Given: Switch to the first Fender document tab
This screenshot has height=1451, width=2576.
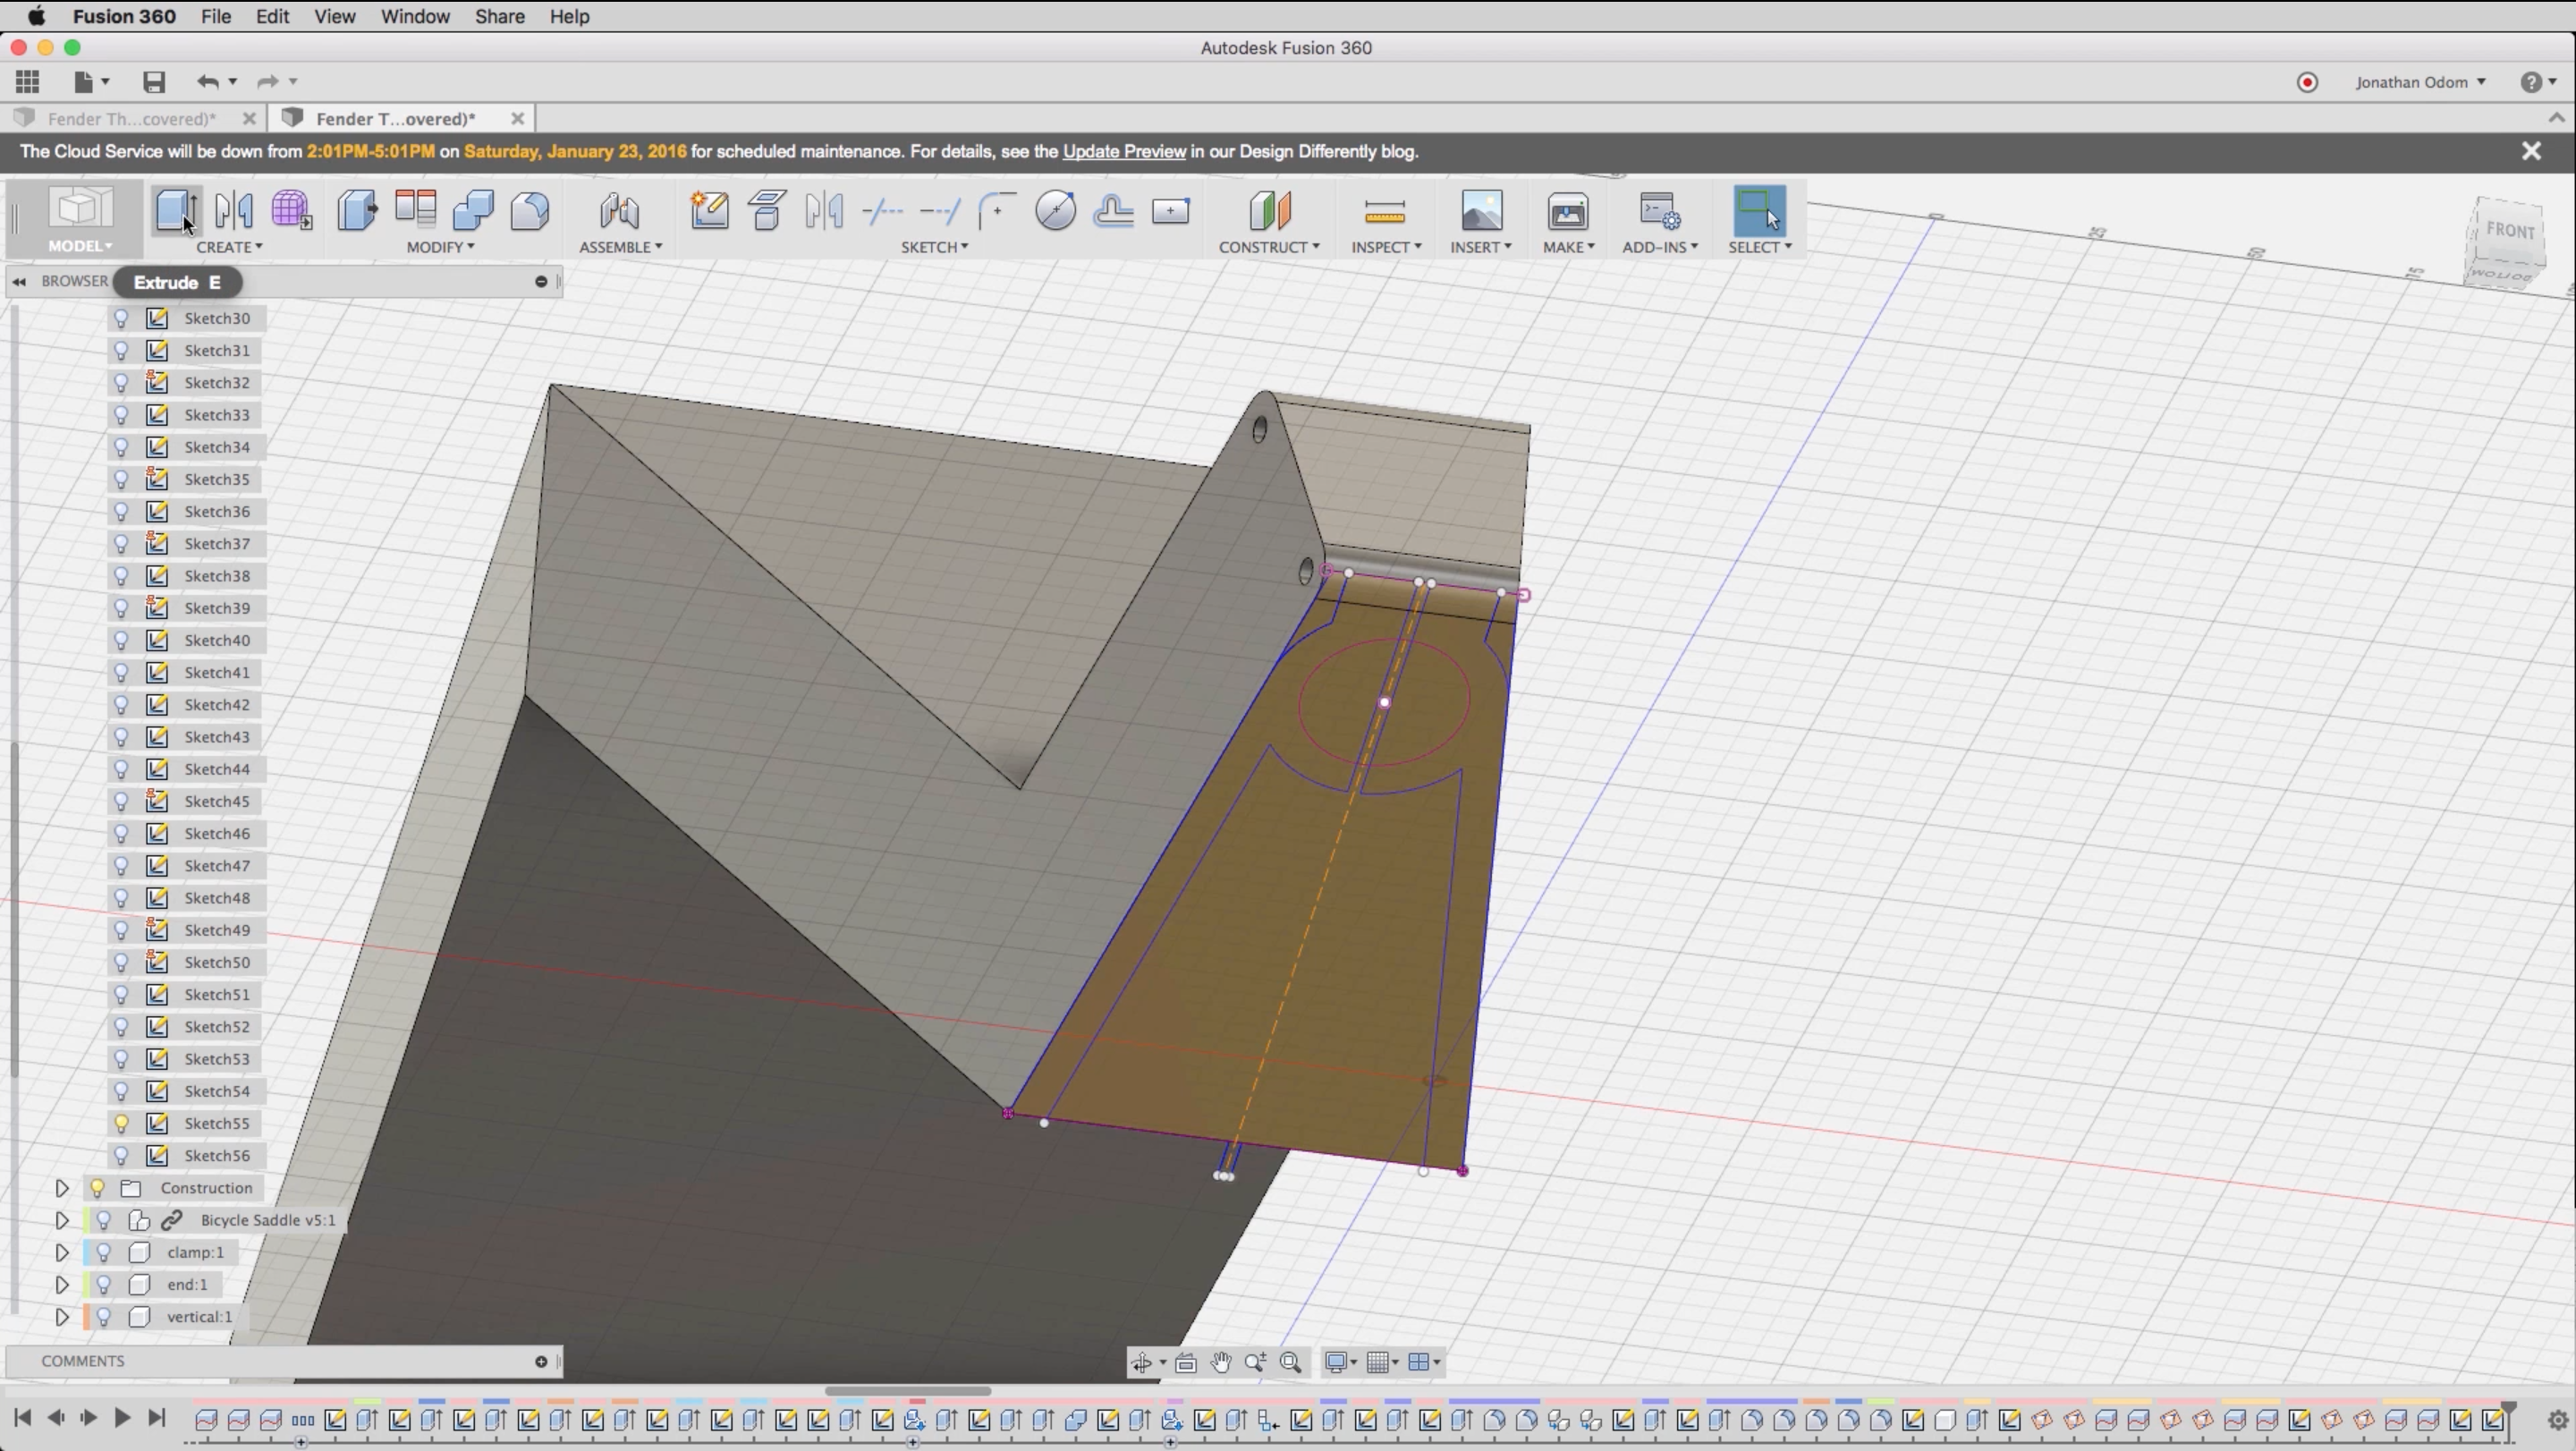Looking at the screenshot, I should point(131,119).
